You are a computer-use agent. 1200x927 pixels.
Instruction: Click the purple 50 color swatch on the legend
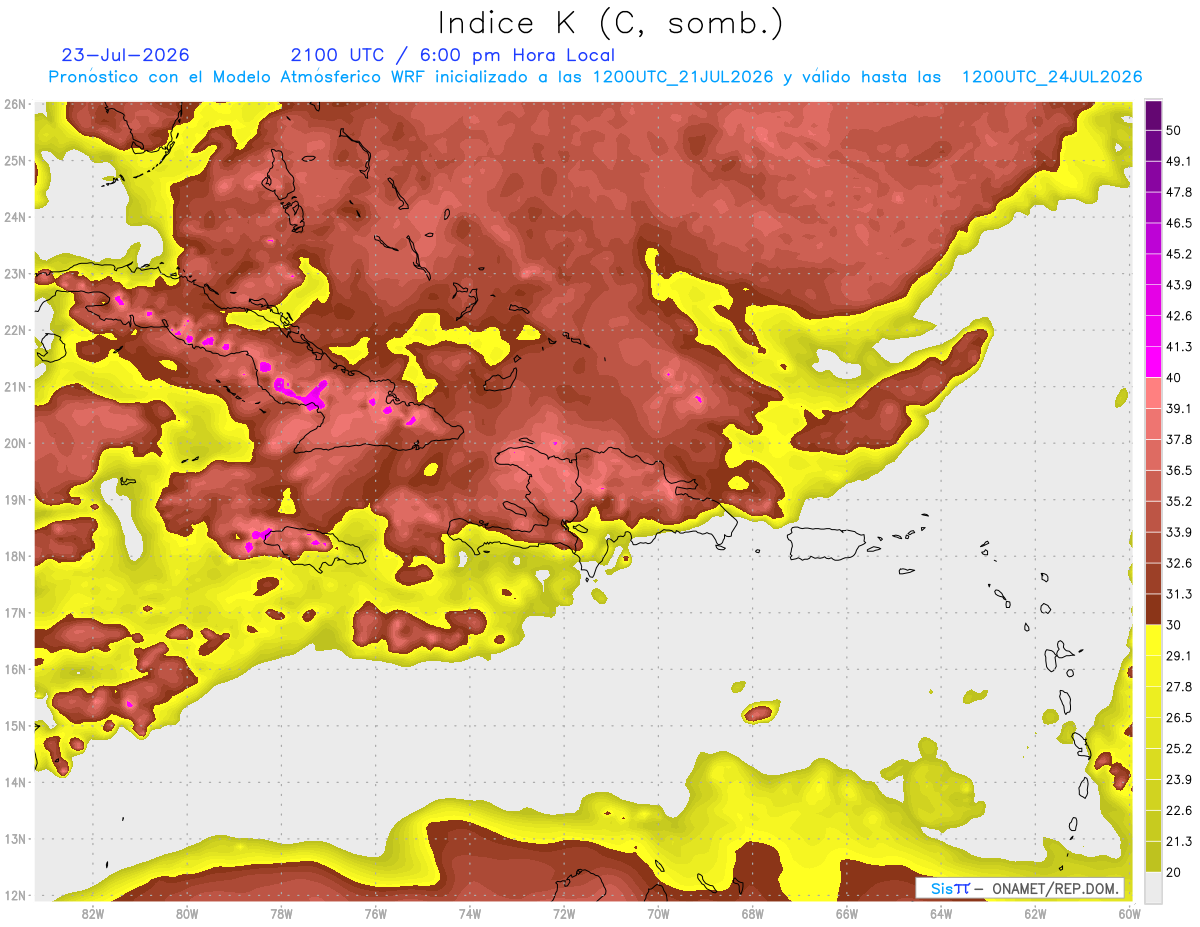coord(1153,117)
